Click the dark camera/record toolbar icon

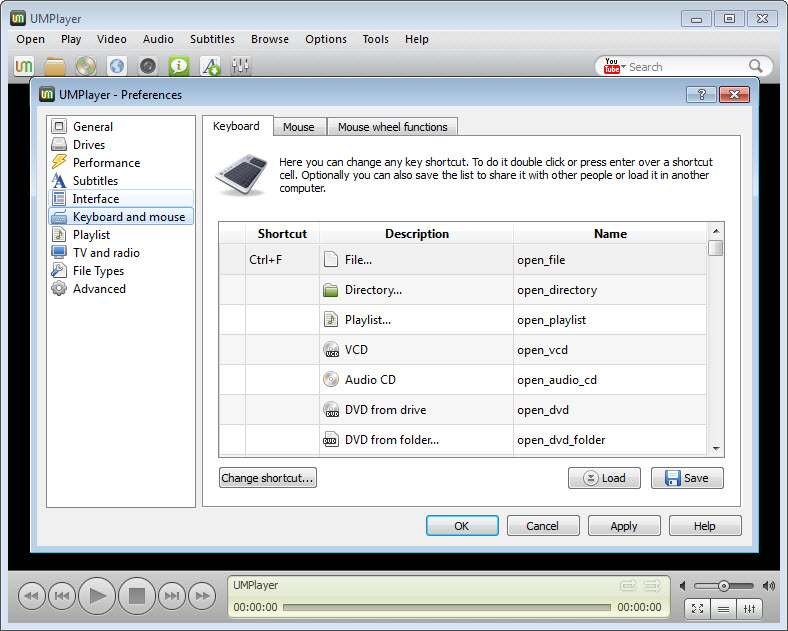pyautogui.click(x=148, y=66)
